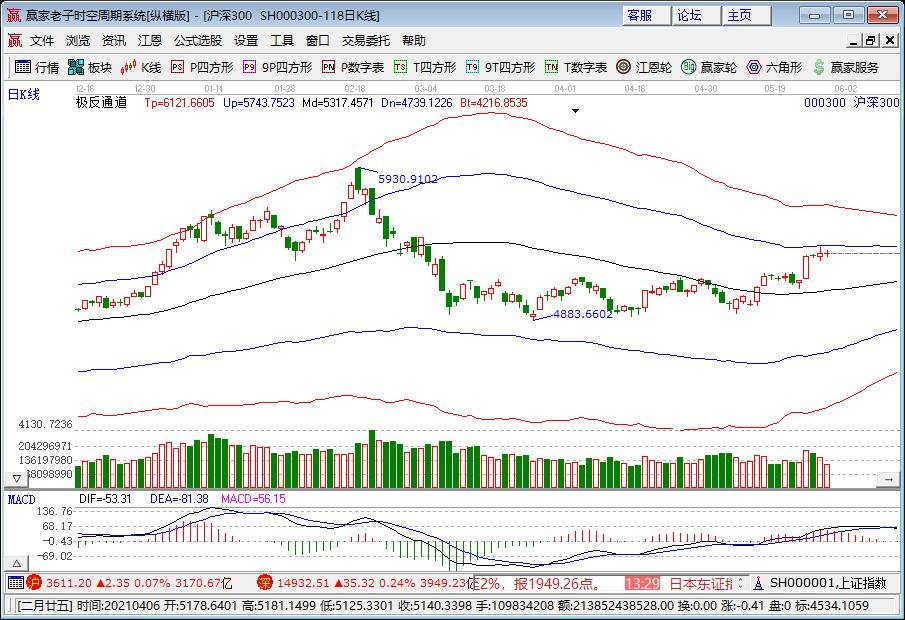Click the 深 Shenzhen index badge in status bar
The height and width of the screenshot is (620, 905).
(x=264, y=582)
